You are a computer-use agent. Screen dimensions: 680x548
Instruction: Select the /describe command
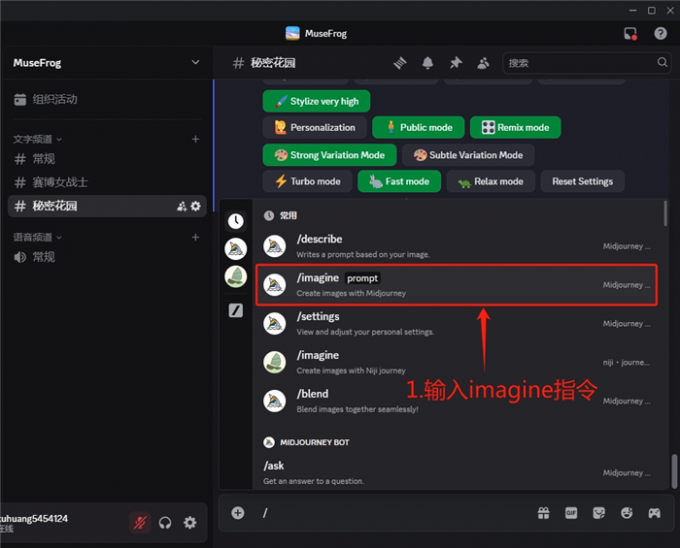456,245
